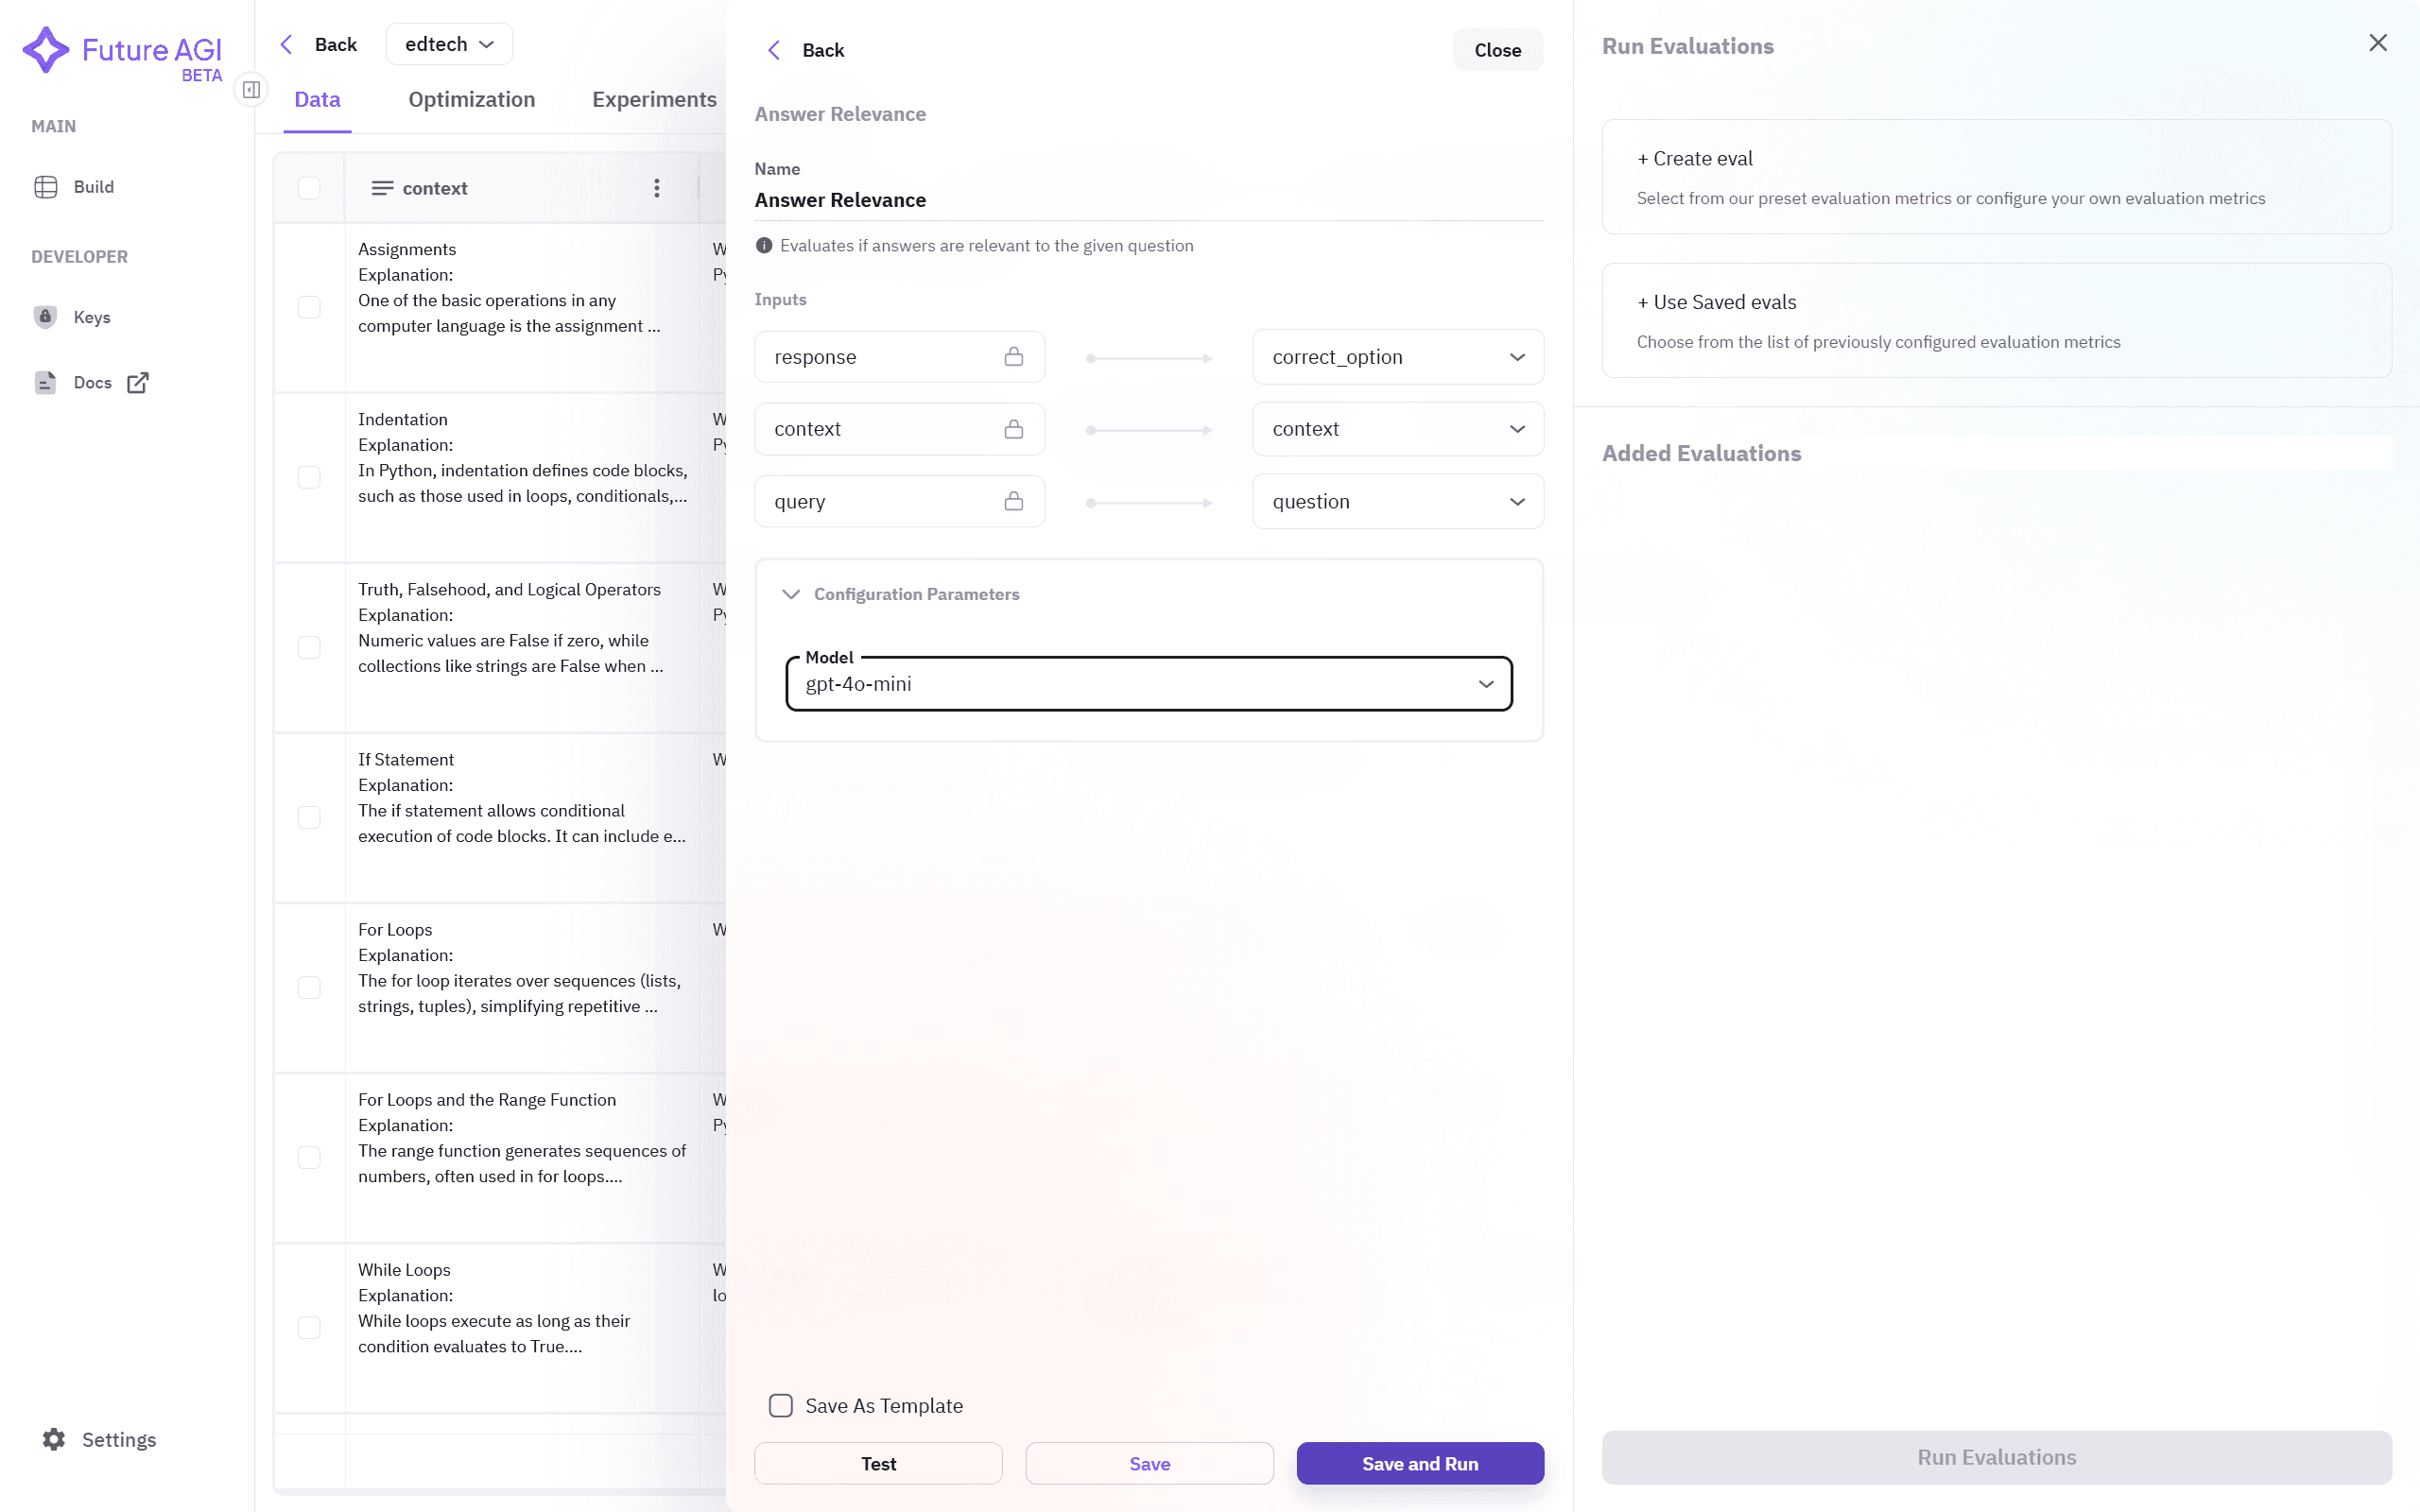2420x1512 pixels.
Task: Enable Save As Template checkbox
Action: (781, 1405)
